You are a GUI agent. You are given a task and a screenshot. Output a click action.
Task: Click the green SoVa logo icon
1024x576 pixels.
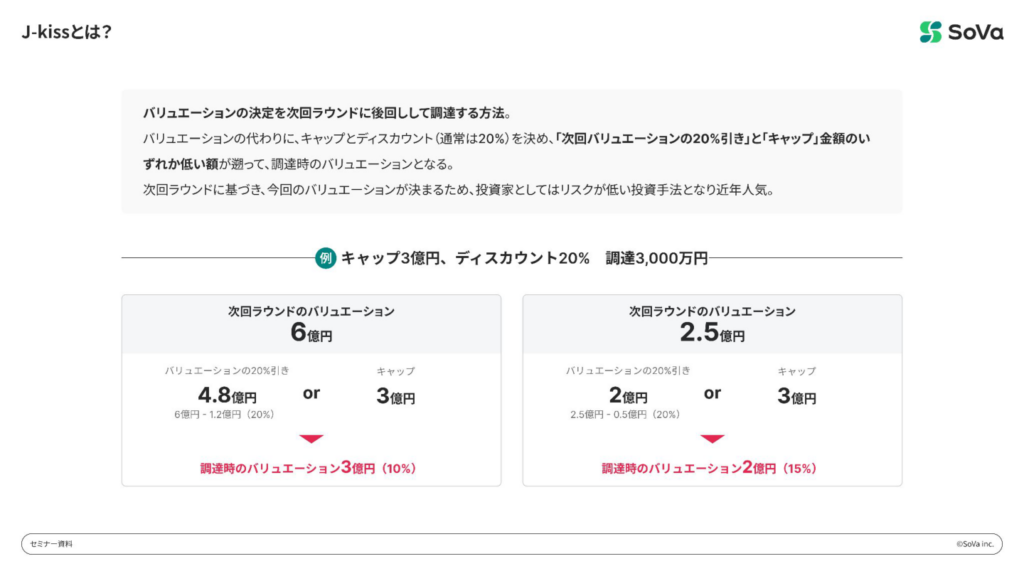[x=931, y=32]
